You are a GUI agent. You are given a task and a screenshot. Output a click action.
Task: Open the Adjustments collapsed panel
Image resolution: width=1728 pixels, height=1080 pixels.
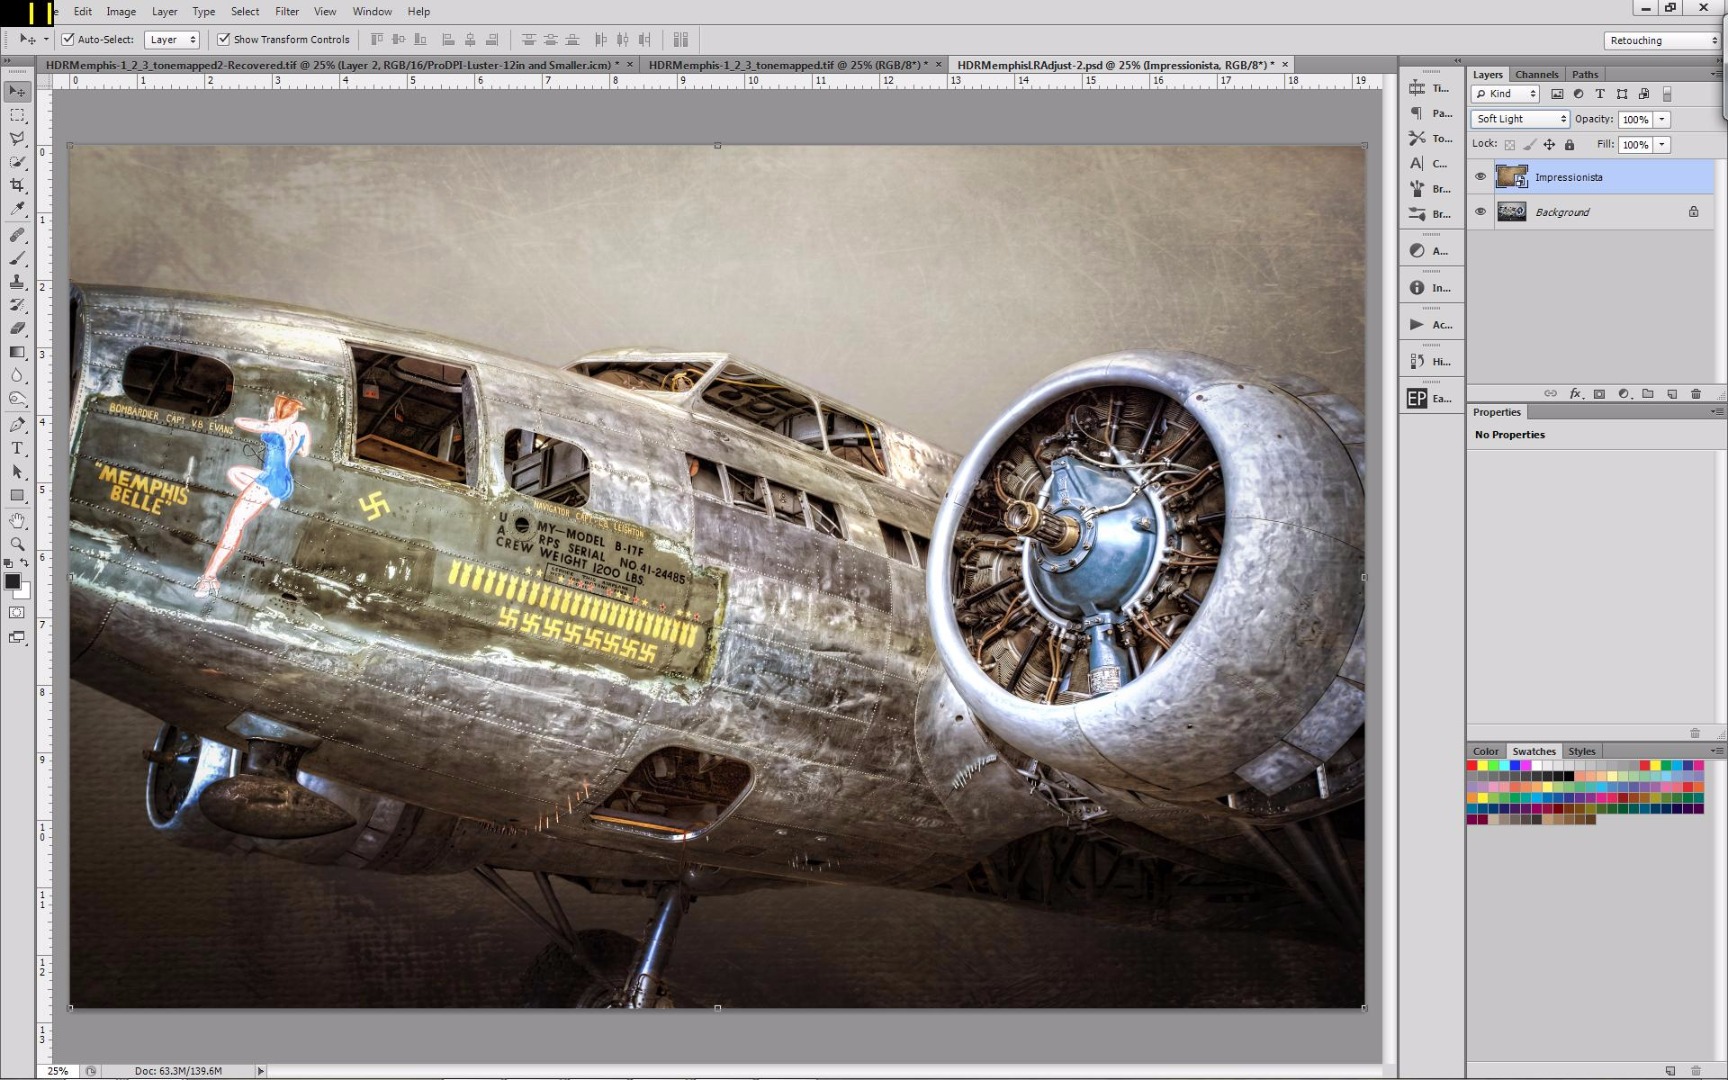pos(1430,250)
